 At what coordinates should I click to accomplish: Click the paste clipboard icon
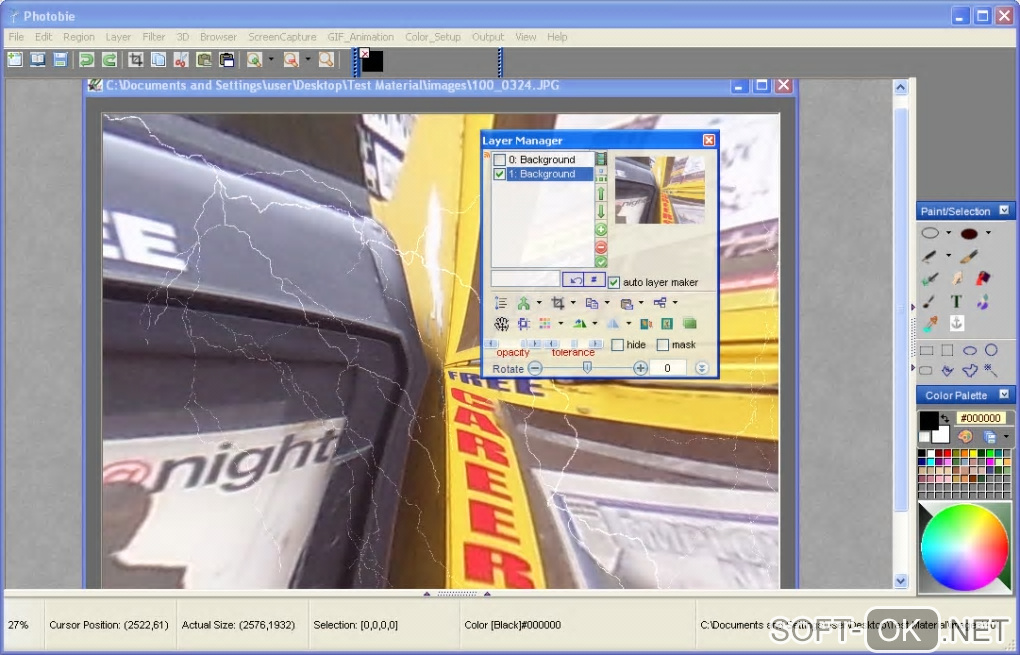204,60
